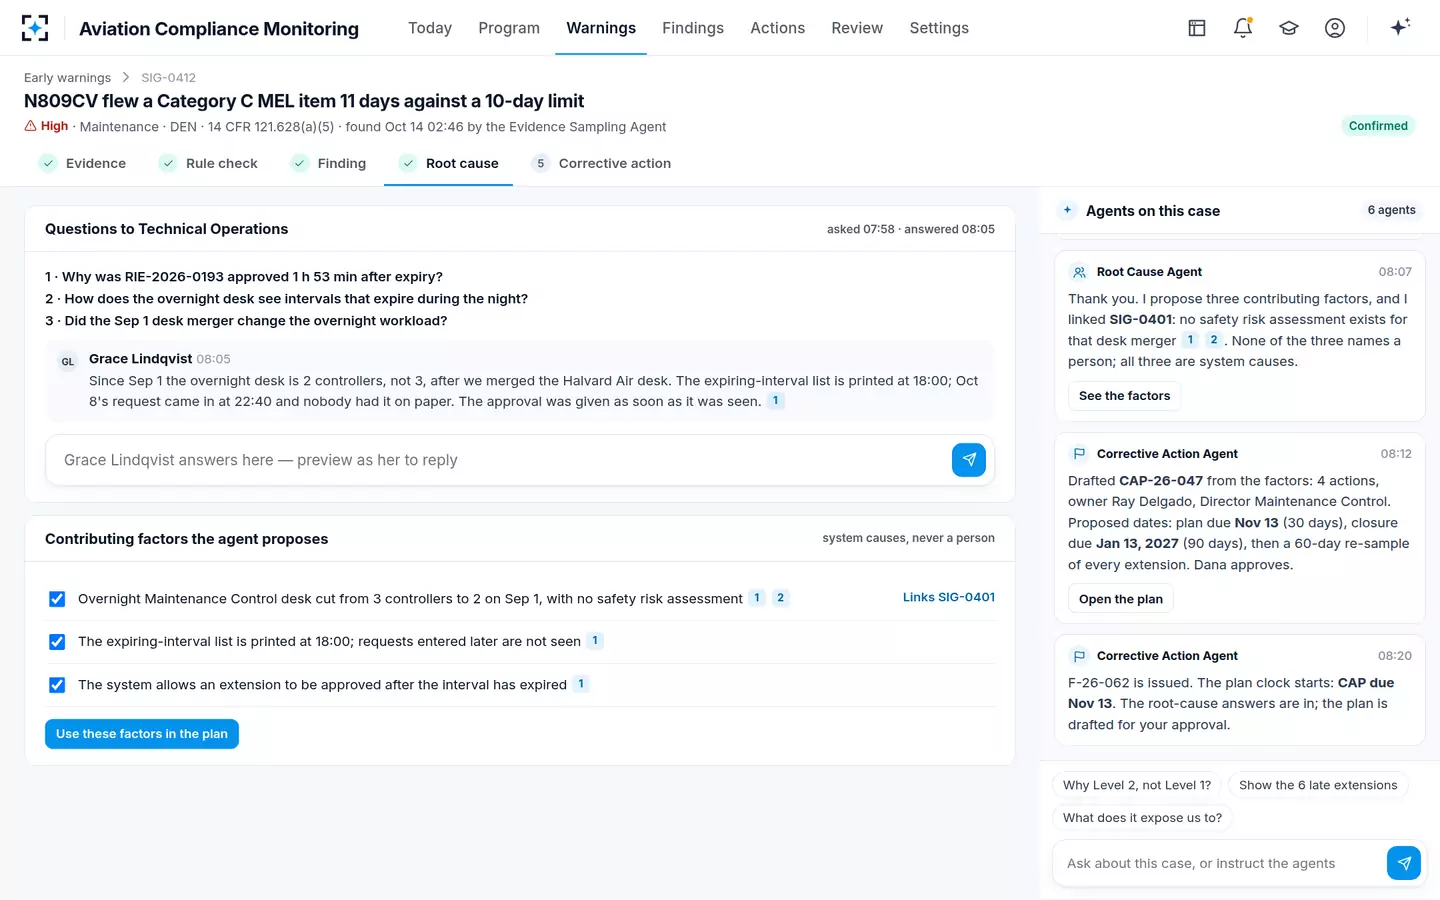Click What does it expose us to? suggestion
This screenshot has height=900, width=1440.
(1142, 817)
